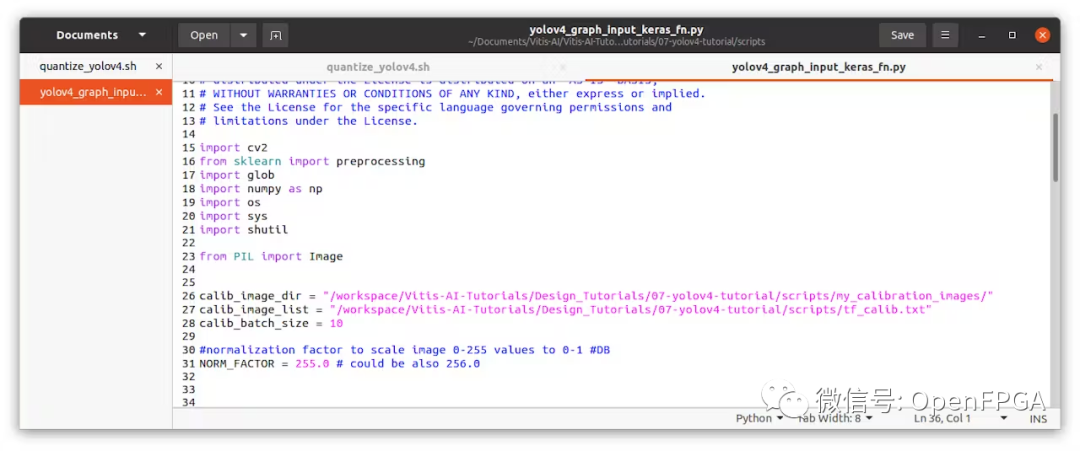Toggle the INS insert mode indicator

click(x=1038, y=419)
